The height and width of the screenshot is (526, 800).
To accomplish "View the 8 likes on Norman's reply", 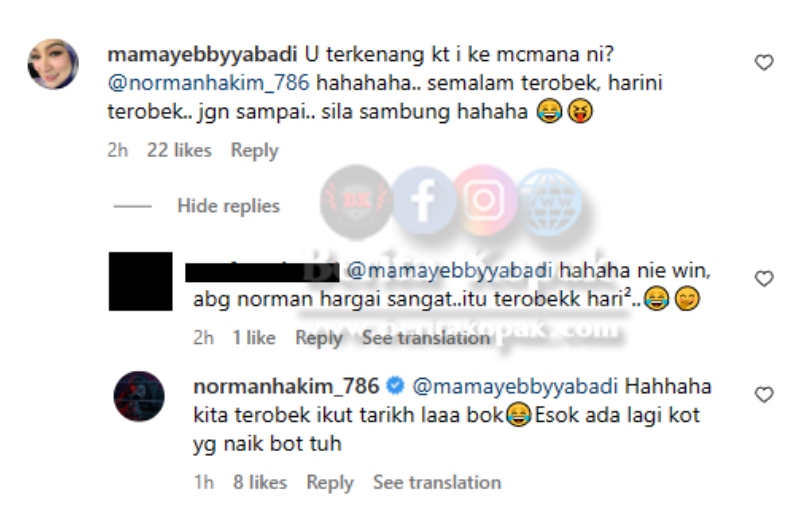I will 260,482.
